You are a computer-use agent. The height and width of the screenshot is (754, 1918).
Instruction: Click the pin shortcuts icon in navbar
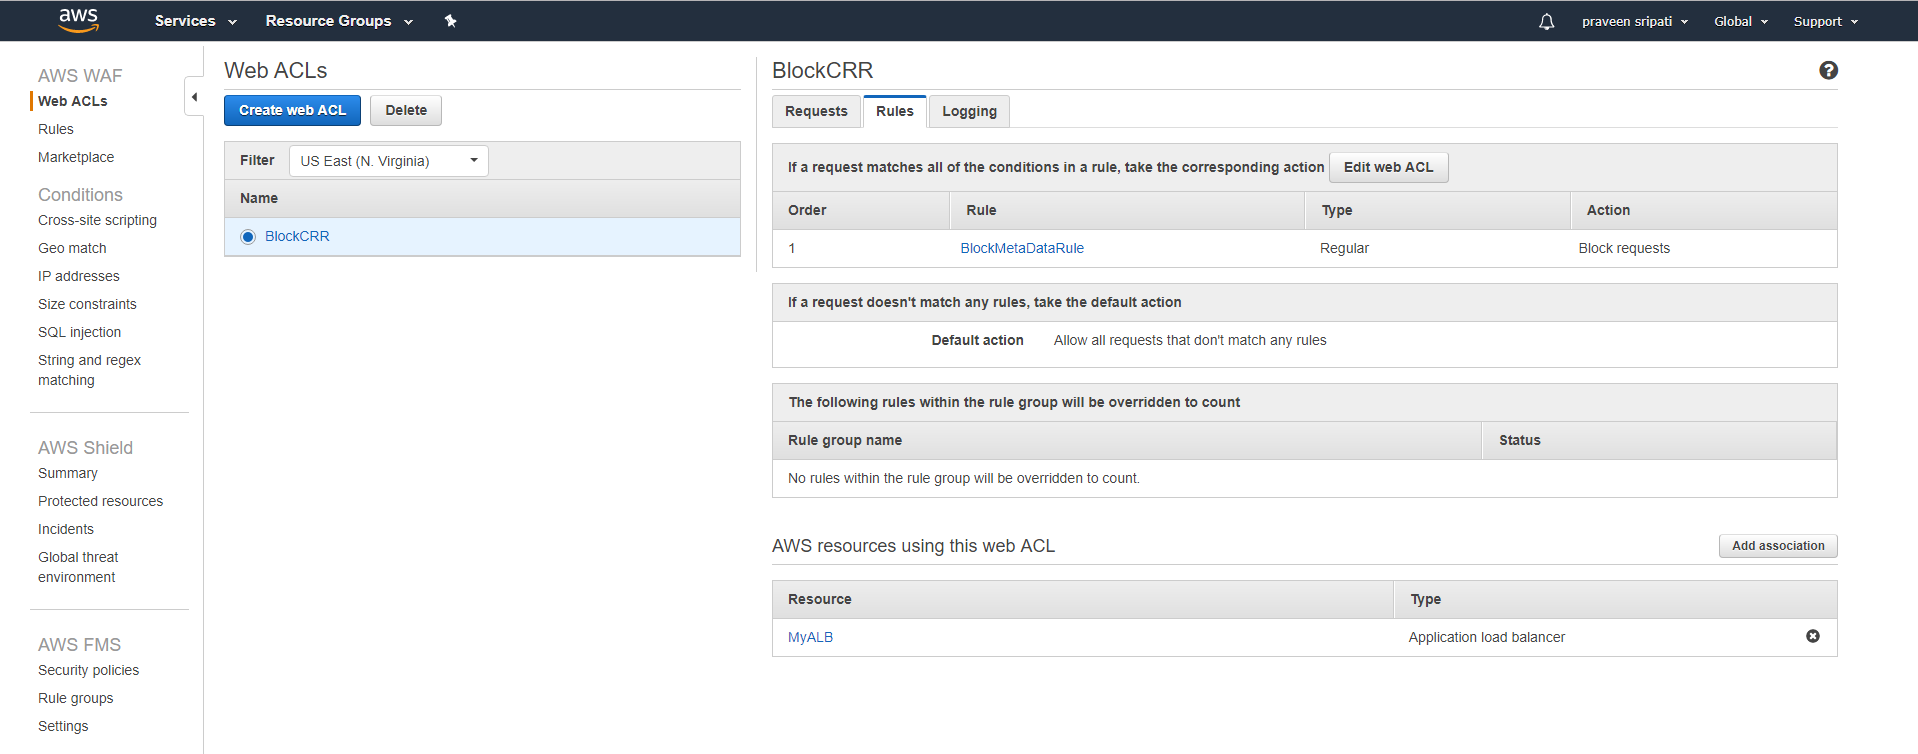point(450,21)
